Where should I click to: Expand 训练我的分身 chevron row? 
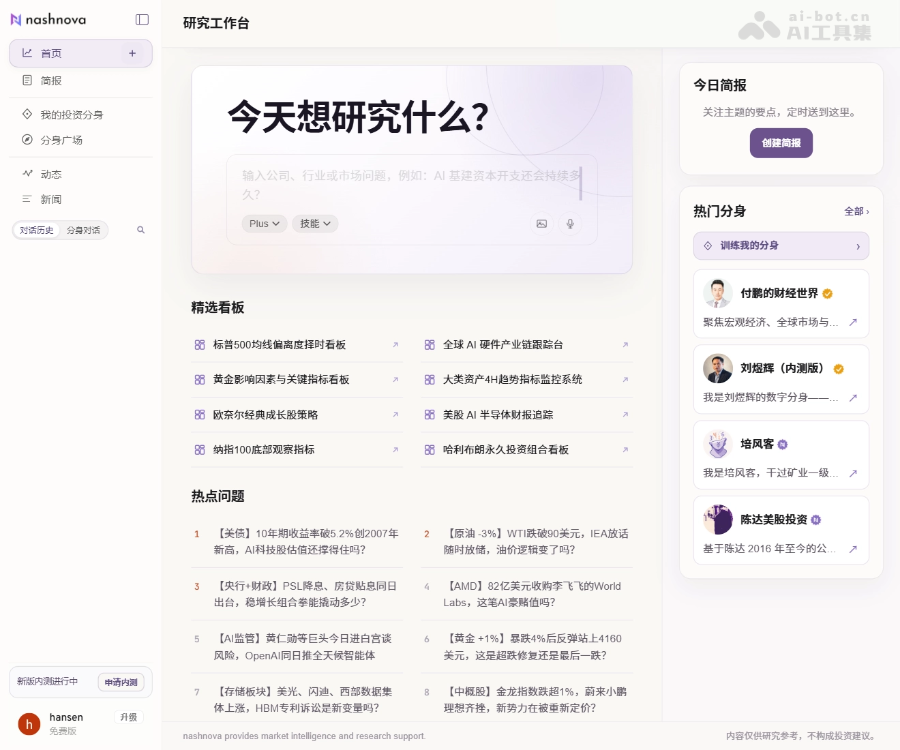pos(781,246)
